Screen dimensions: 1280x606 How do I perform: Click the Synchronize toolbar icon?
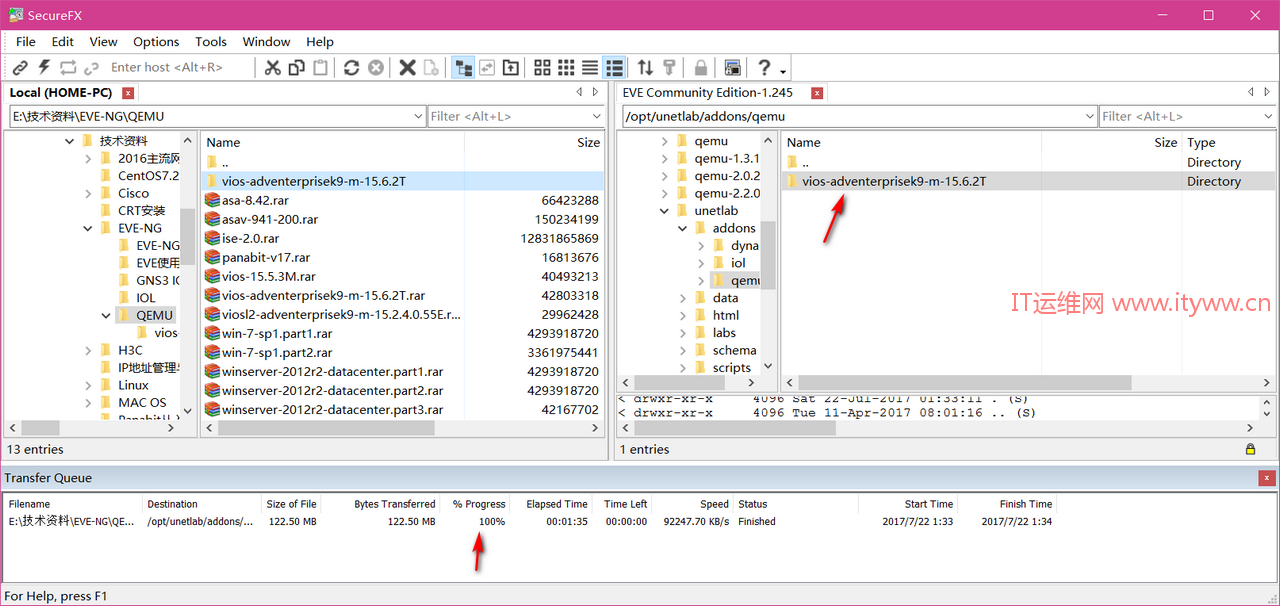(x=487, y=67)
